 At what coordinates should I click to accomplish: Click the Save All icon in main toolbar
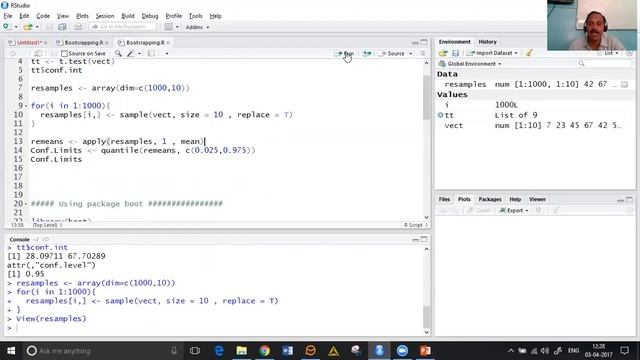(x=62, y=27)
